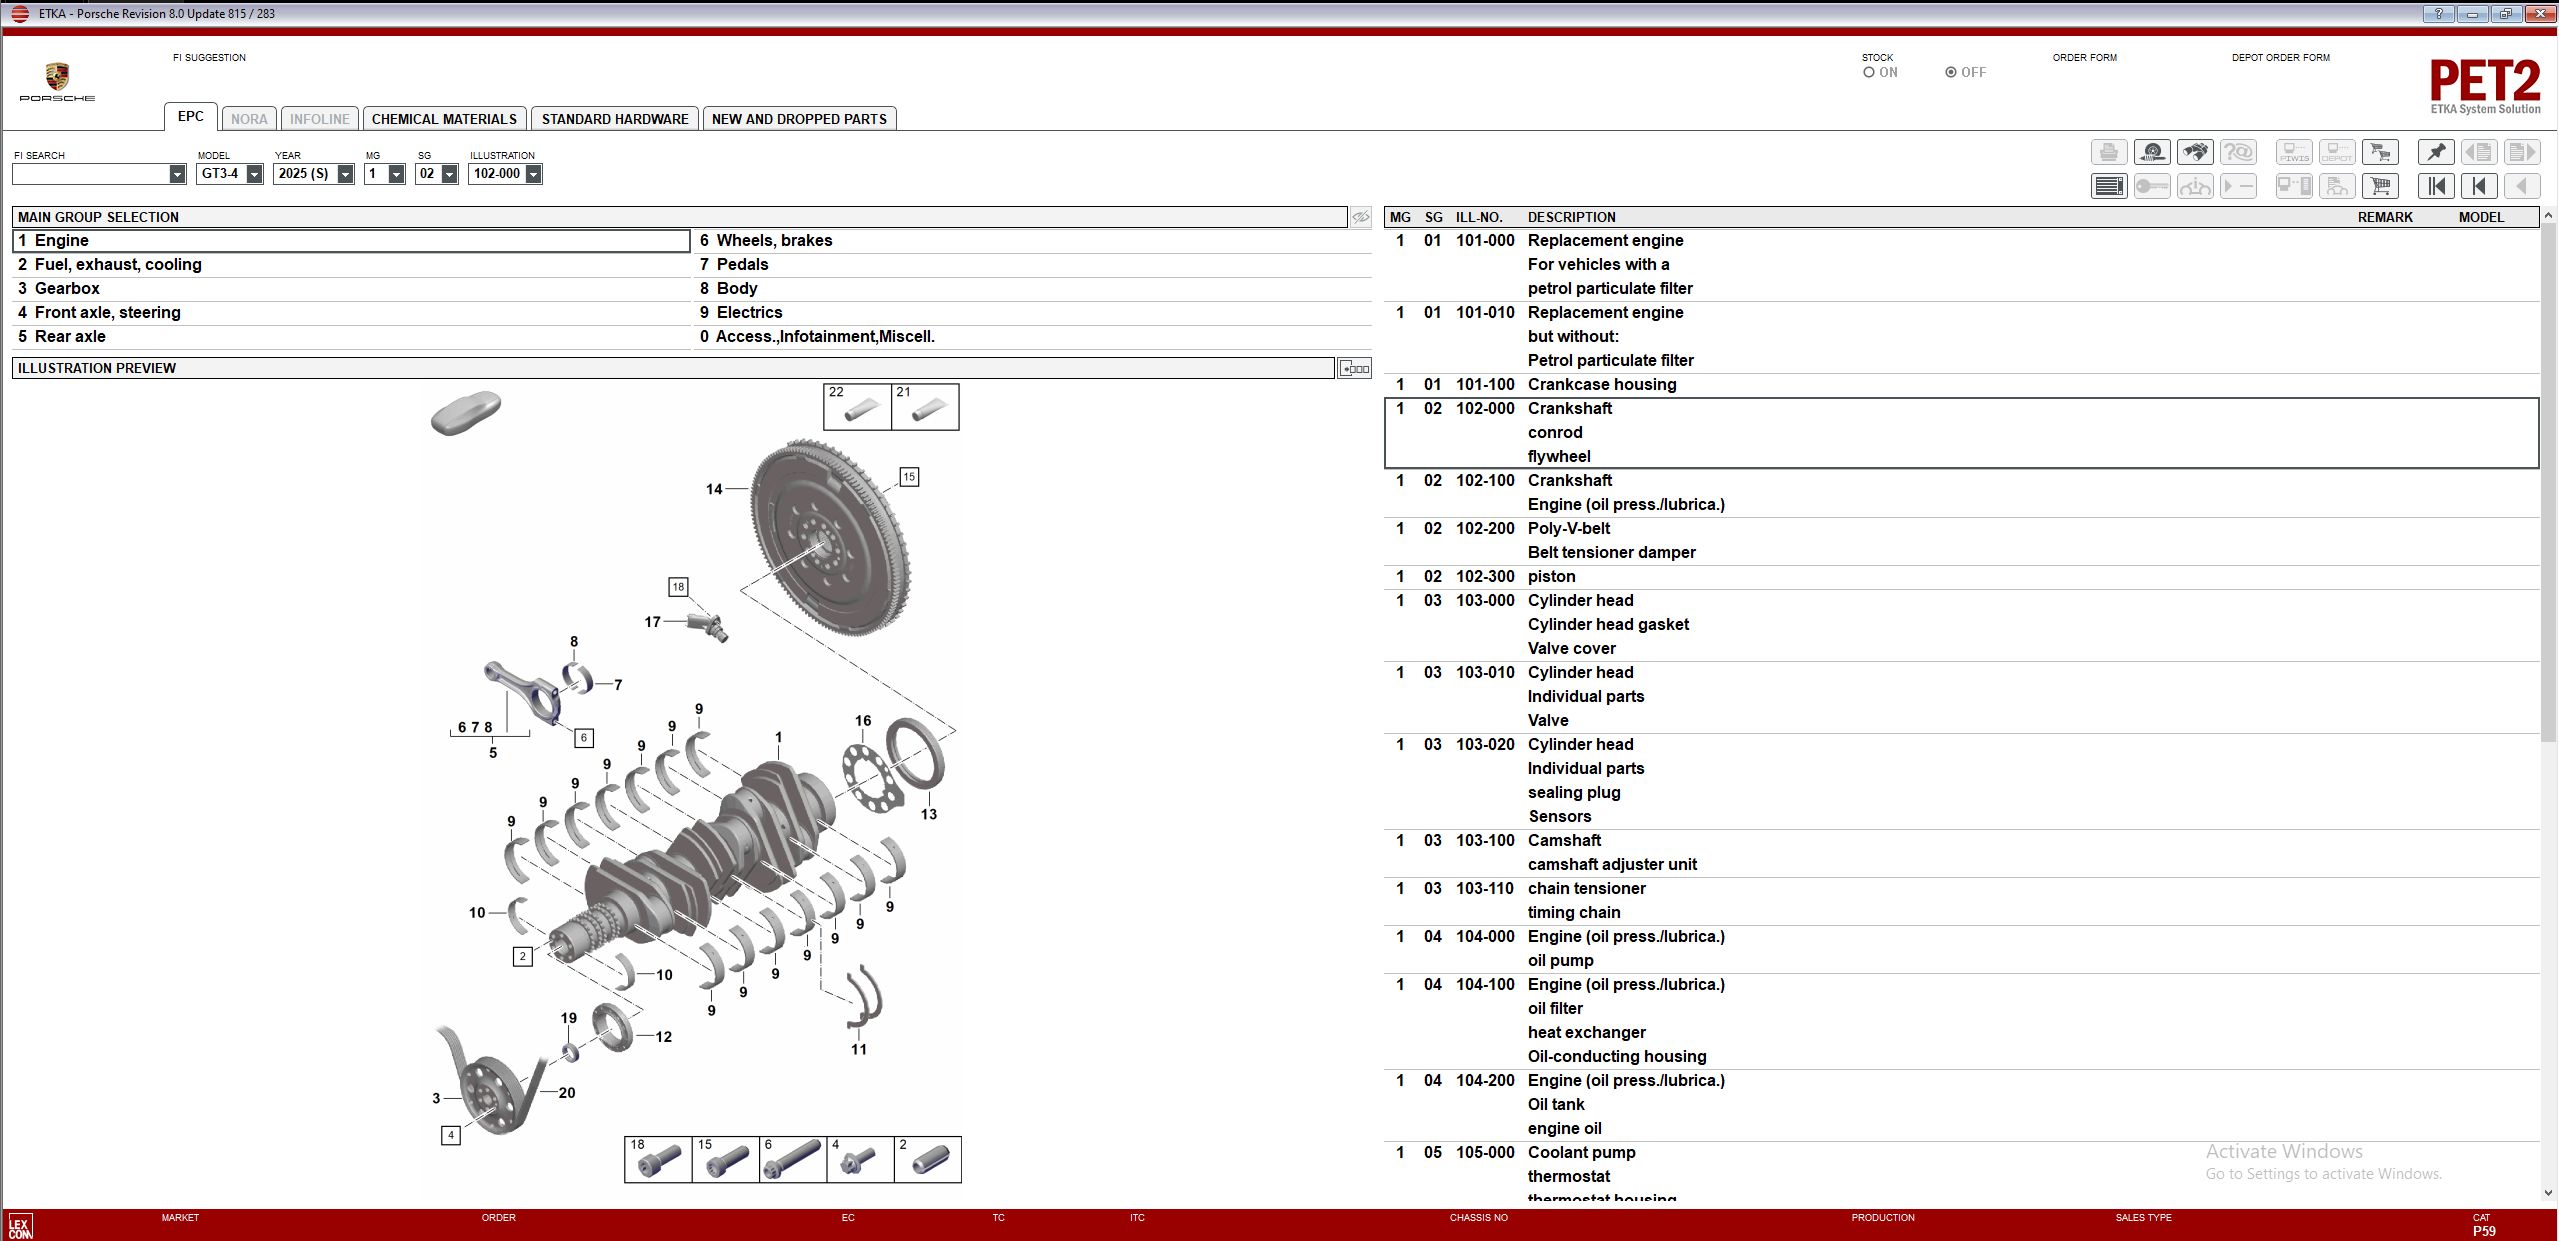Expand the YEAR dropdown showing 2025

[x=344, y=173]
